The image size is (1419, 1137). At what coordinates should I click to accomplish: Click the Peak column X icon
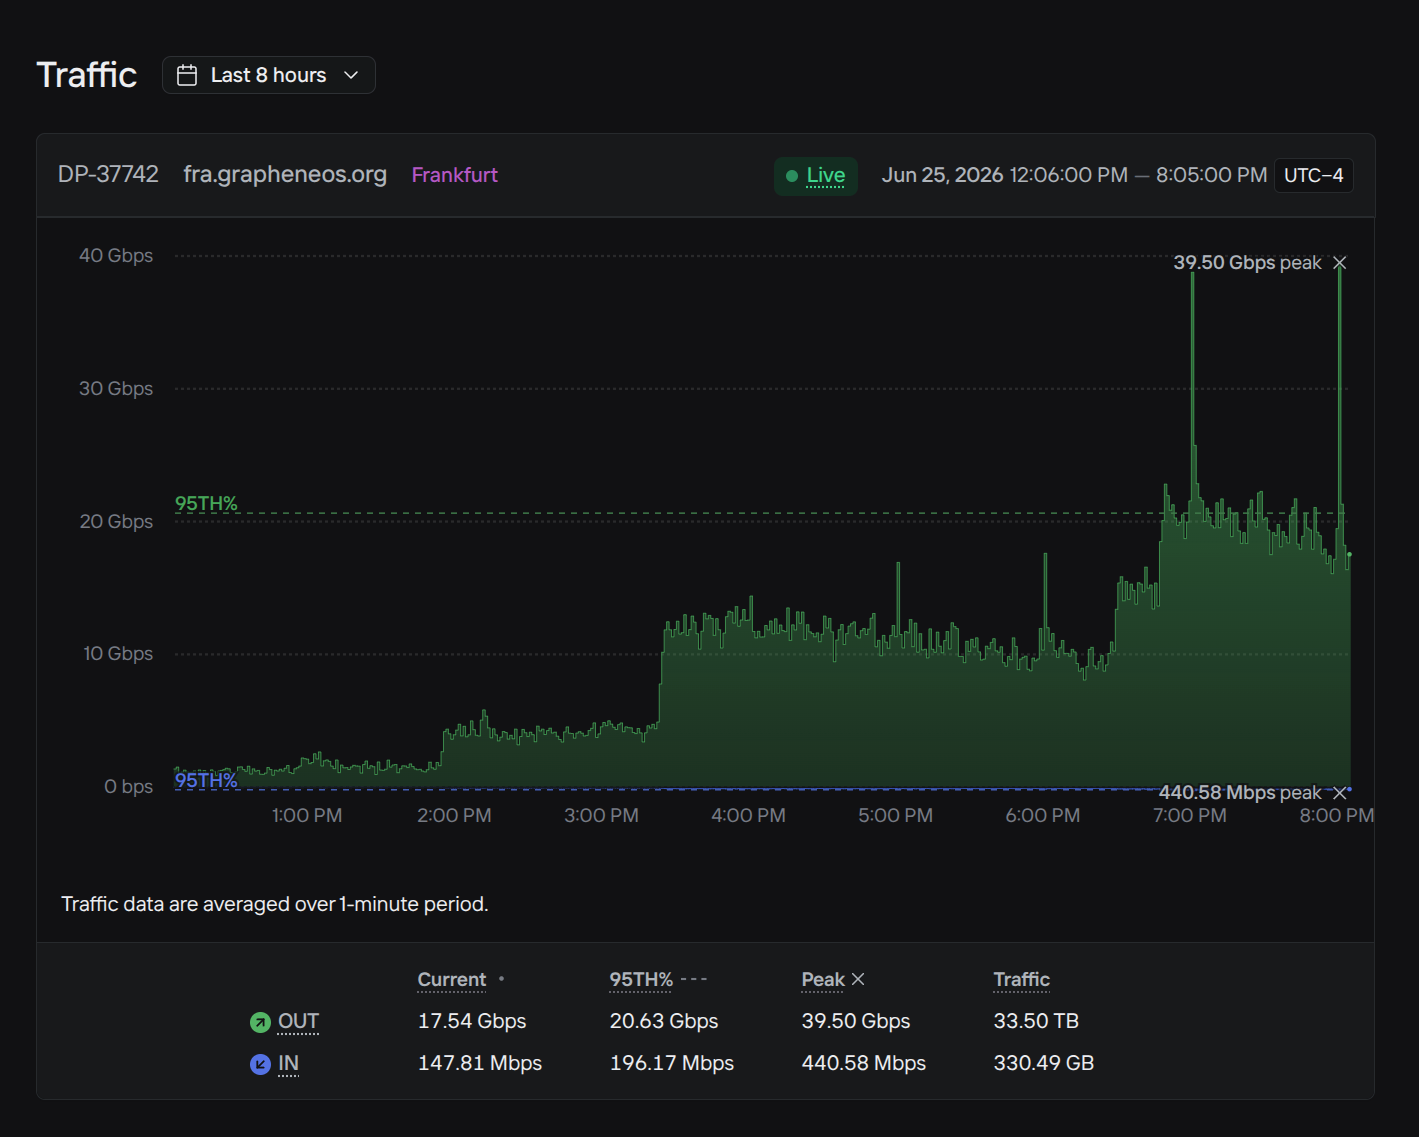pos(858,979)
